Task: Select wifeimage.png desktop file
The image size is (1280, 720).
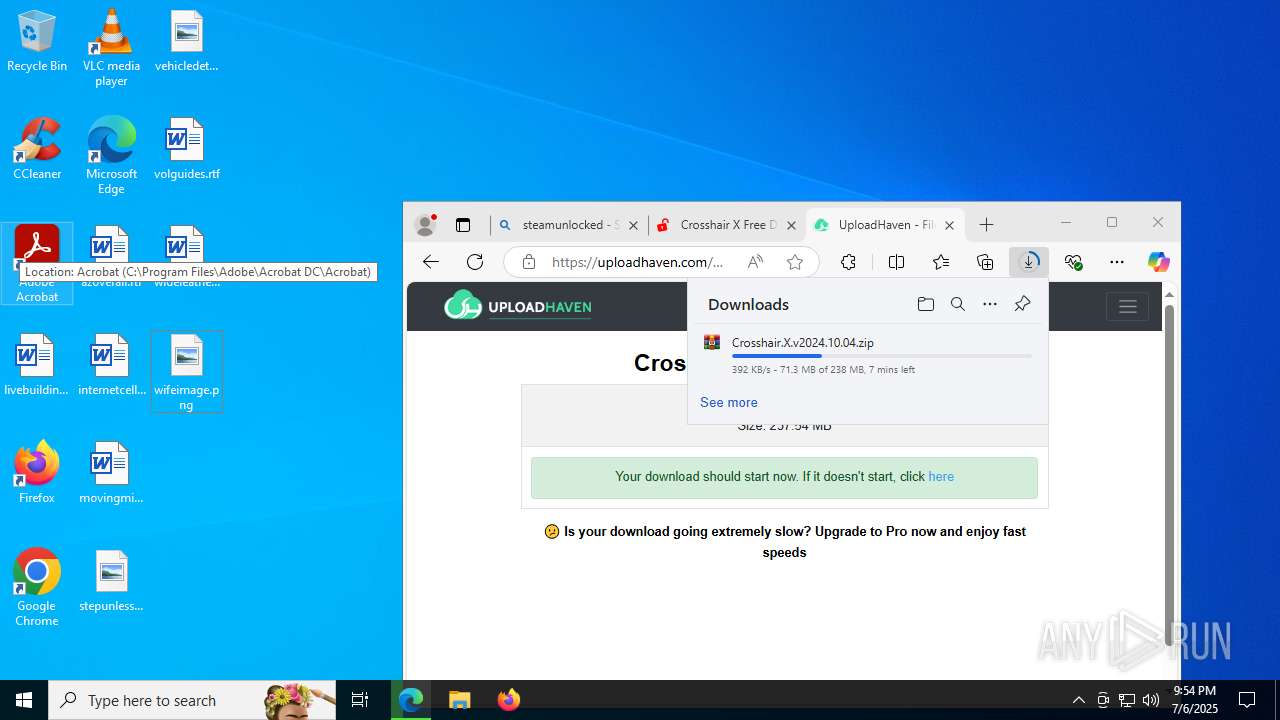Action: (x=186, y=371)
